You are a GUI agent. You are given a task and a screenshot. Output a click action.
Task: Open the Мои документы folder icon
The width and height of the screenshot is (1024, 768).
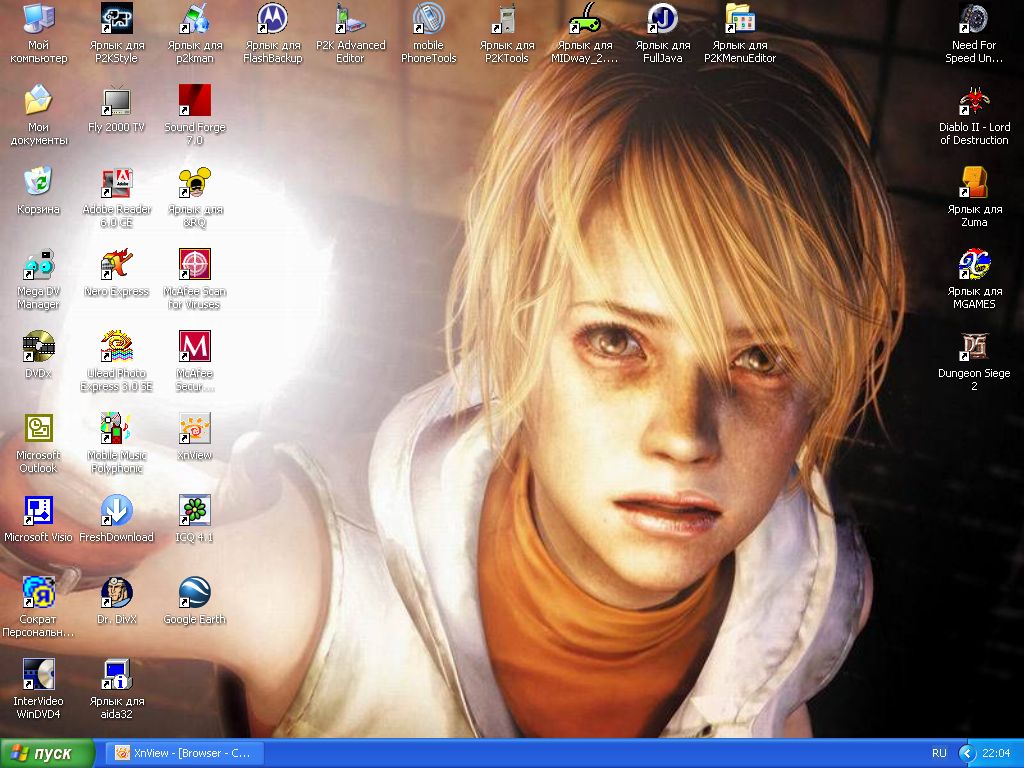38,100
